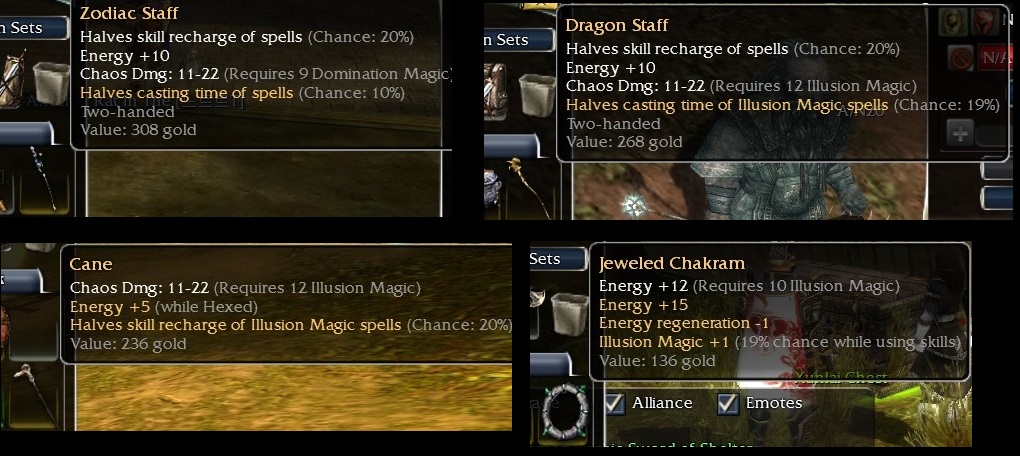Open the bag icon beside Zodiac Staff tooltip
This screenshot has width=1020, height=456.
coord(51,83)
